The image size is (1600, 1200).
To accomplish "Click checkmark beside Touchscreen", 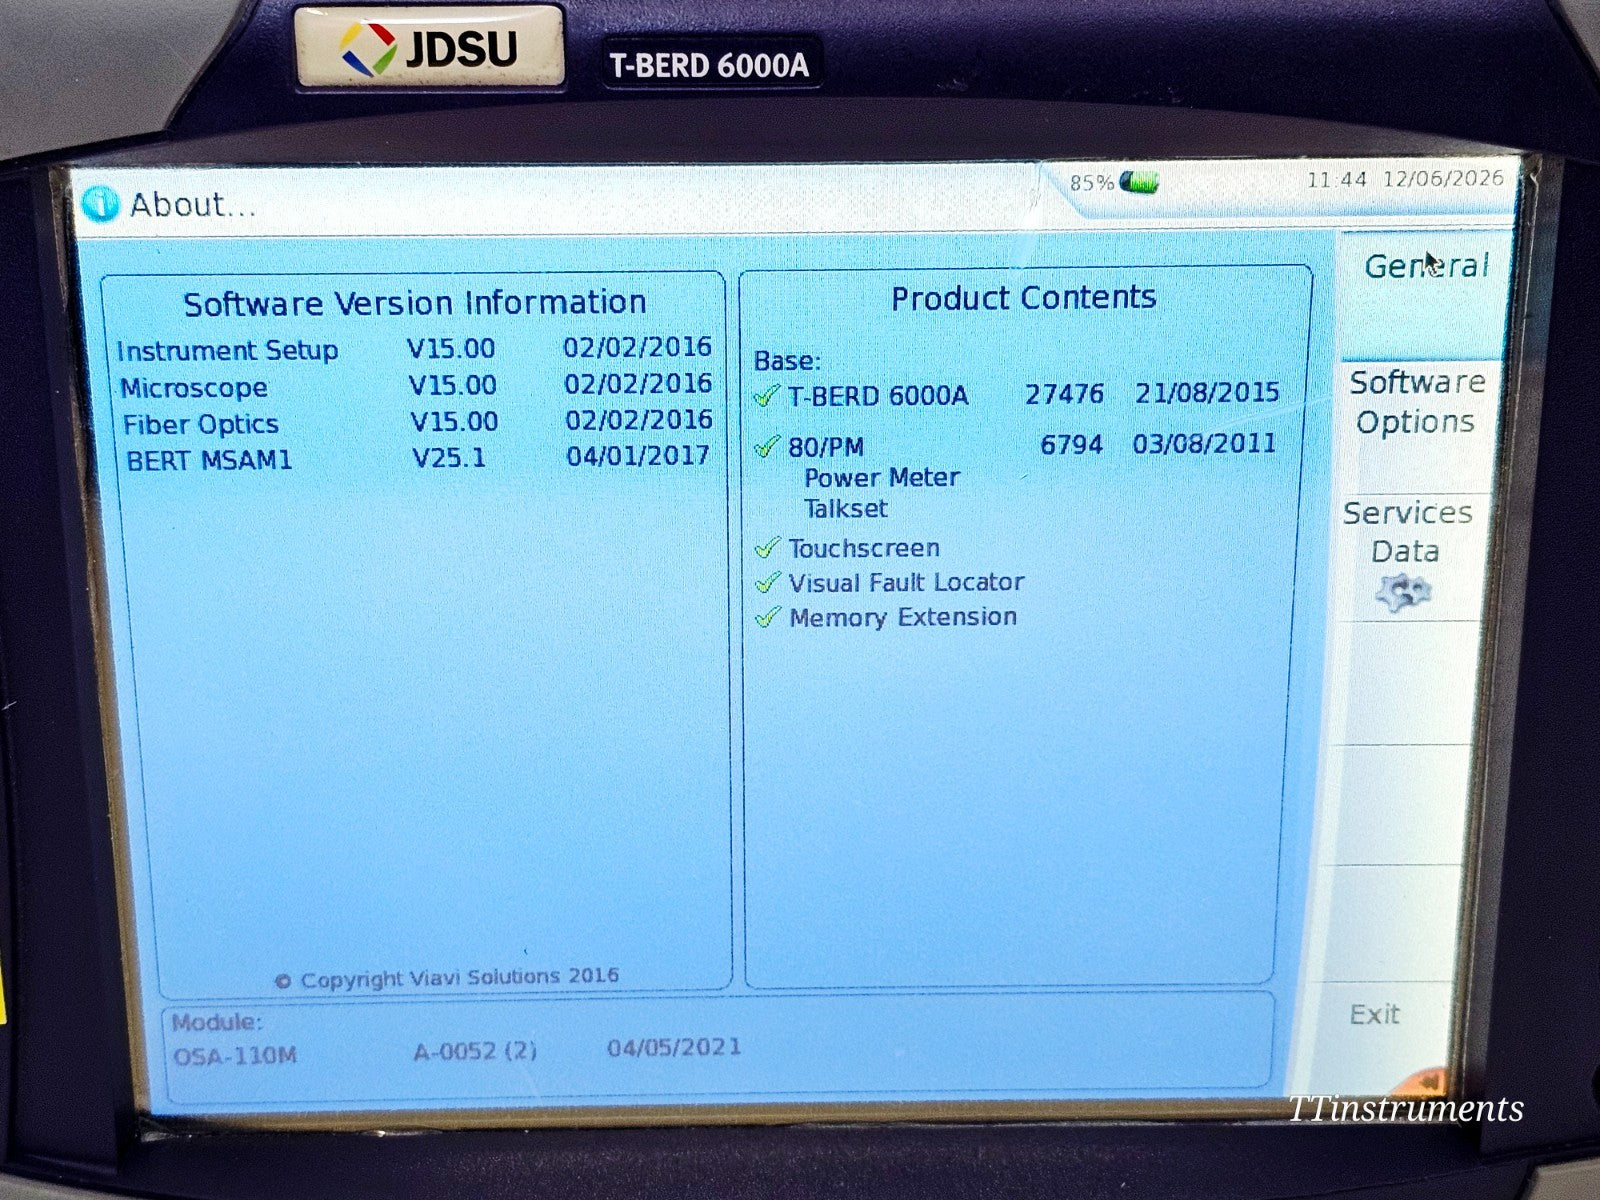I will point(767,548).
